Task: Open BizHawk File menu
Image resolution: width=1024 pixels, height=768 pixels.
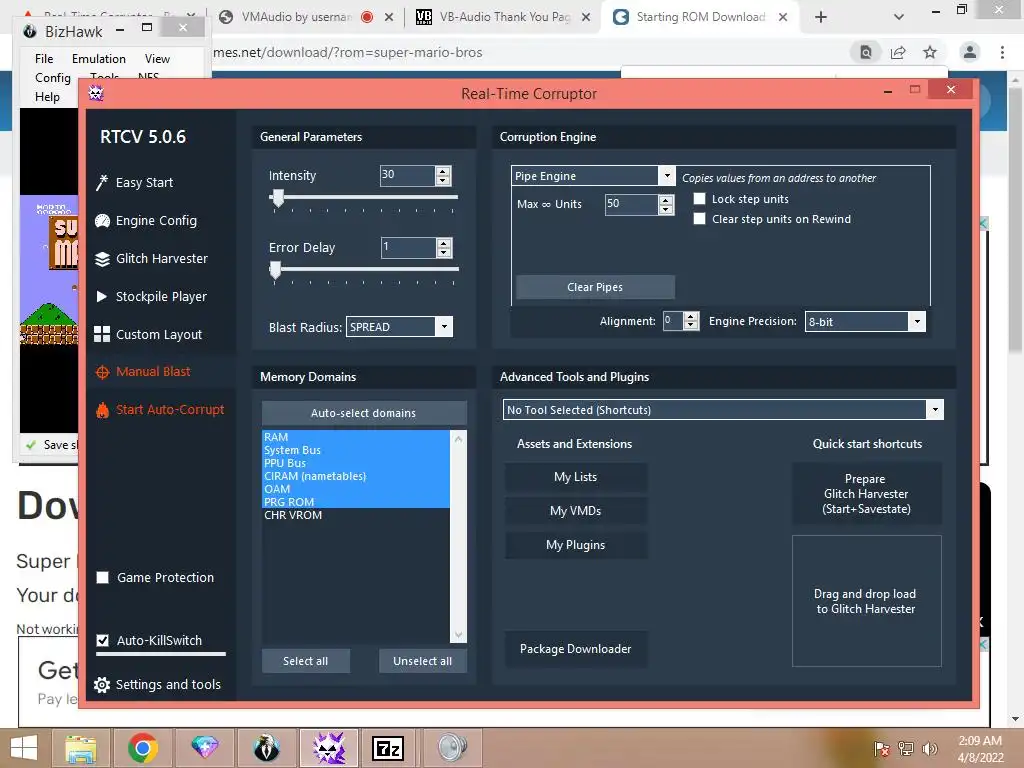Action: click(x=44, y=59)
